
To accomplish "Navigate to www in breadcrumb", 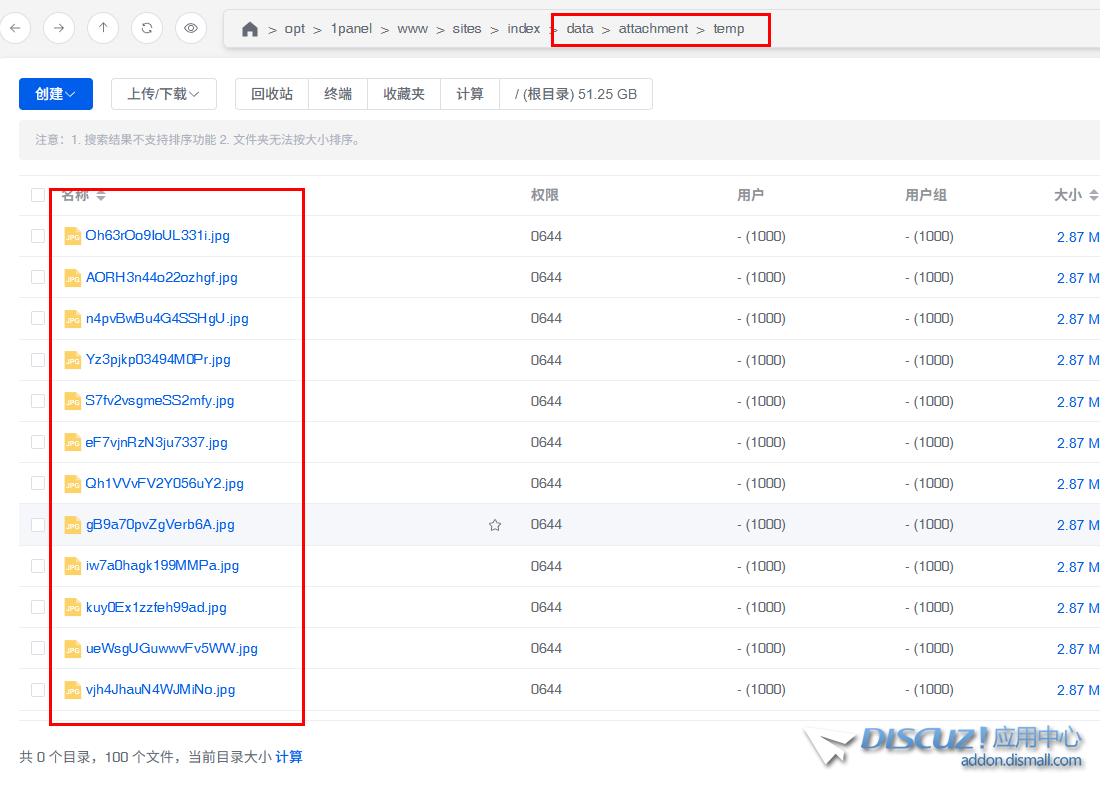I will 412,29.
